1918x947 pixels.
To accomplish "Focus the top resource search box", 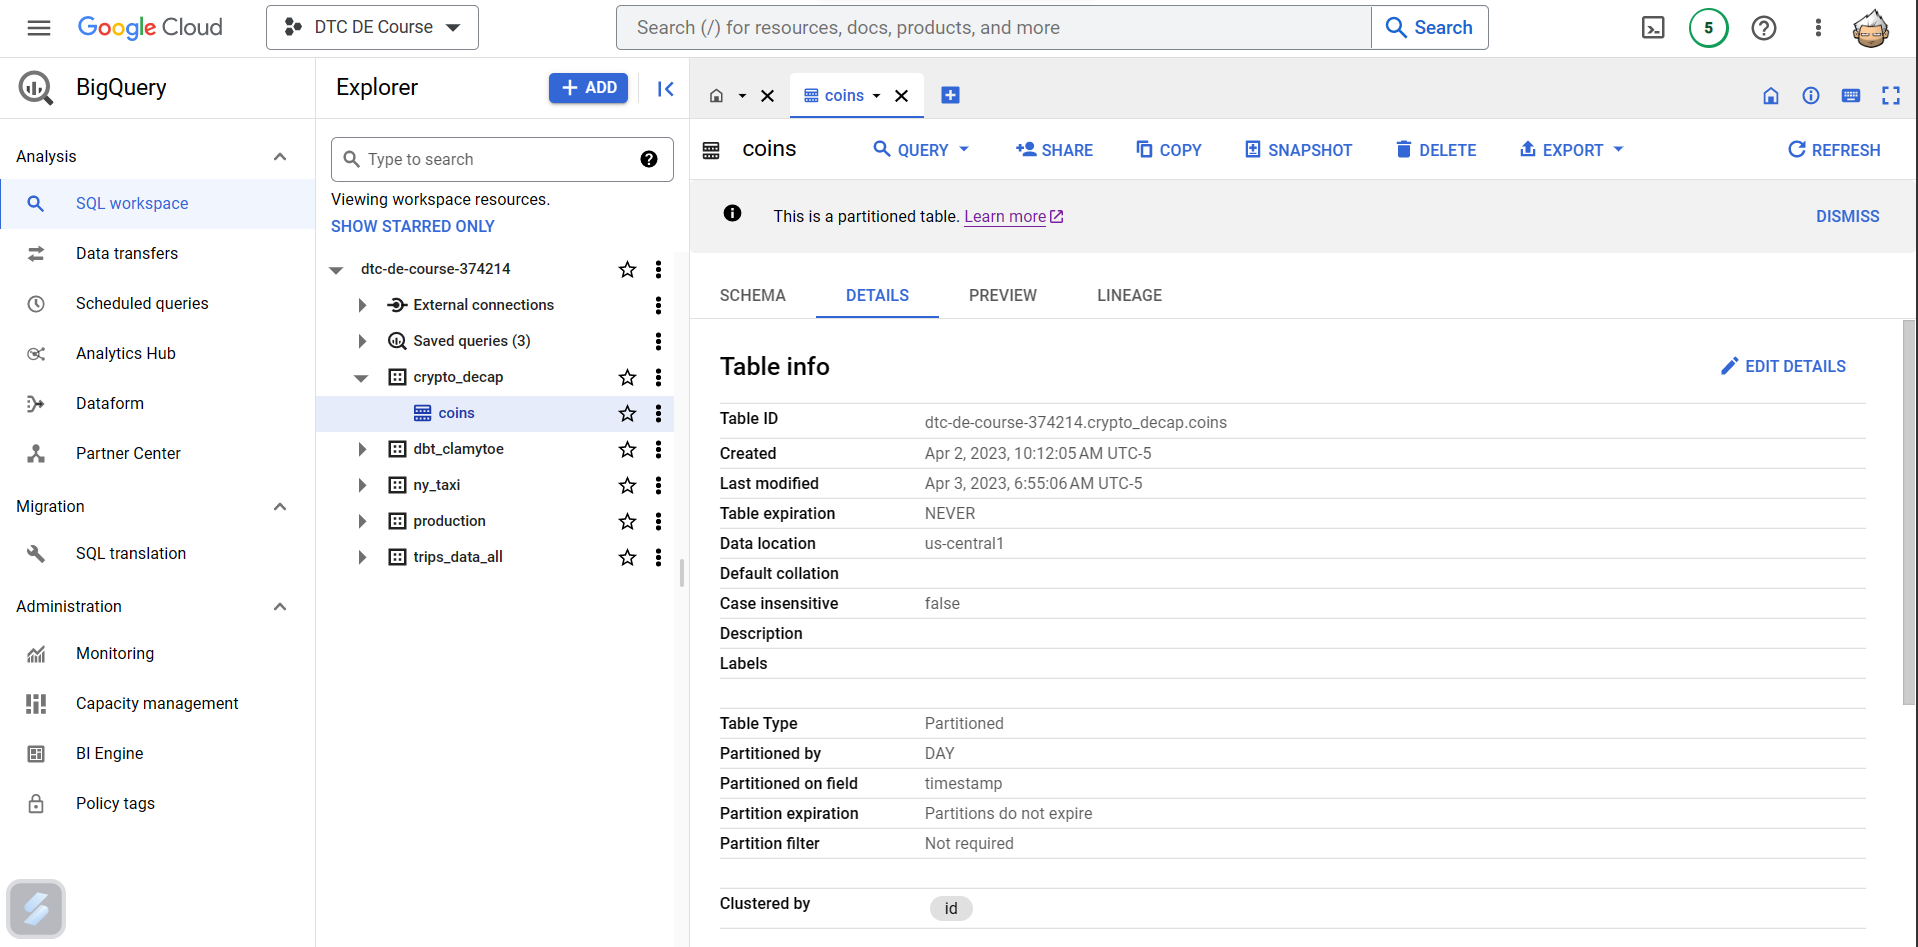I will [993, 27].
